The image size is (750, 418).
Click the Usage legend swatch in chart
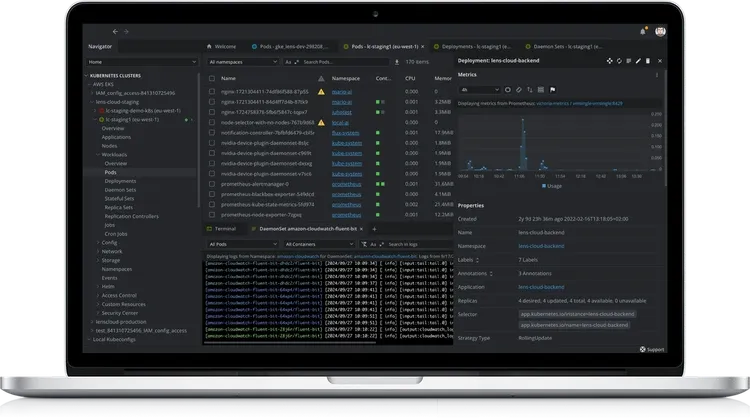click(543, 186)
